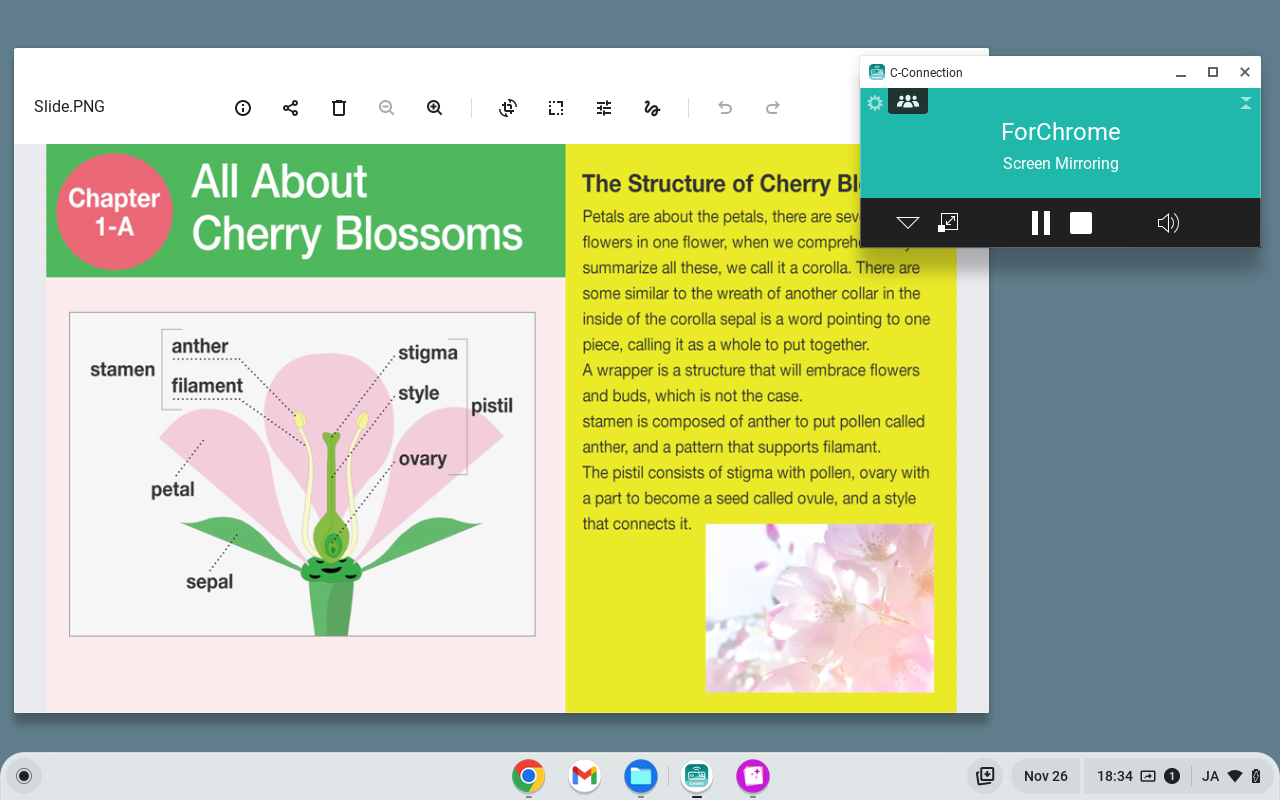Open the calendar from Nov 26 date
The height and width of the screenshot is (800, 1280).
(1046, 776)
